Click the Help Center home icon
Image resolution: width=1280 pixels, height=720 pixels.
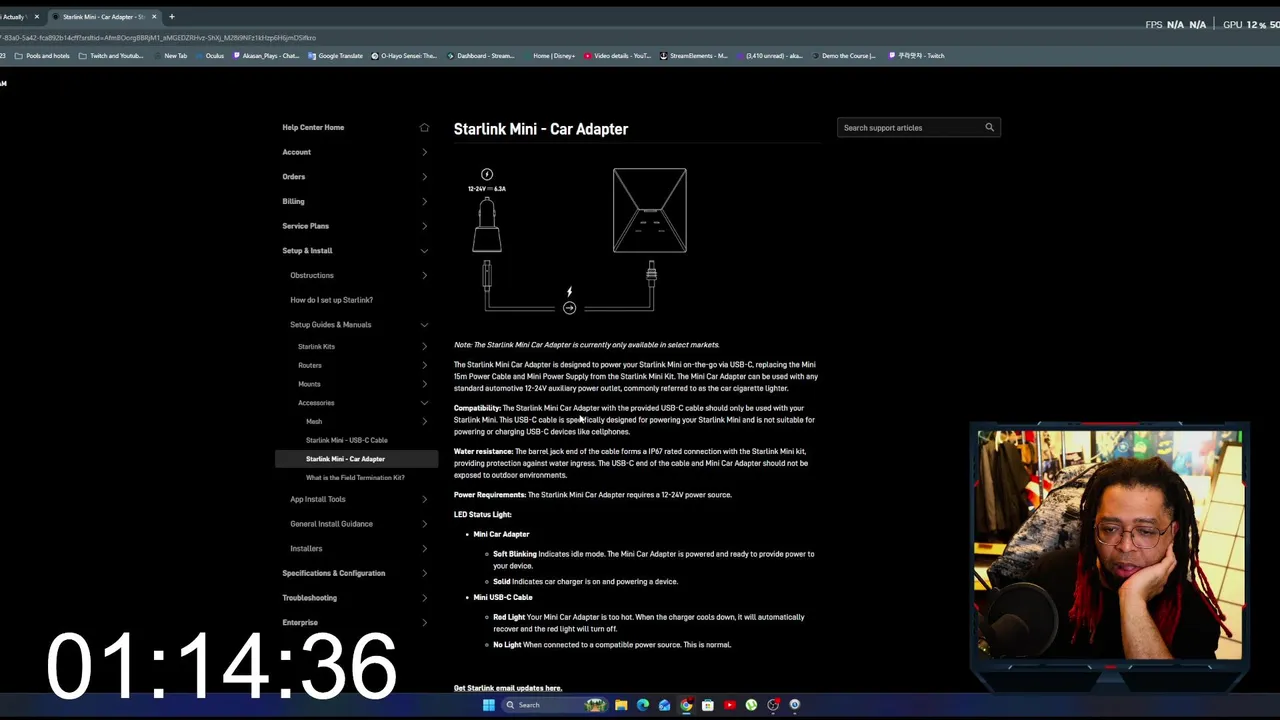point(424,127)
